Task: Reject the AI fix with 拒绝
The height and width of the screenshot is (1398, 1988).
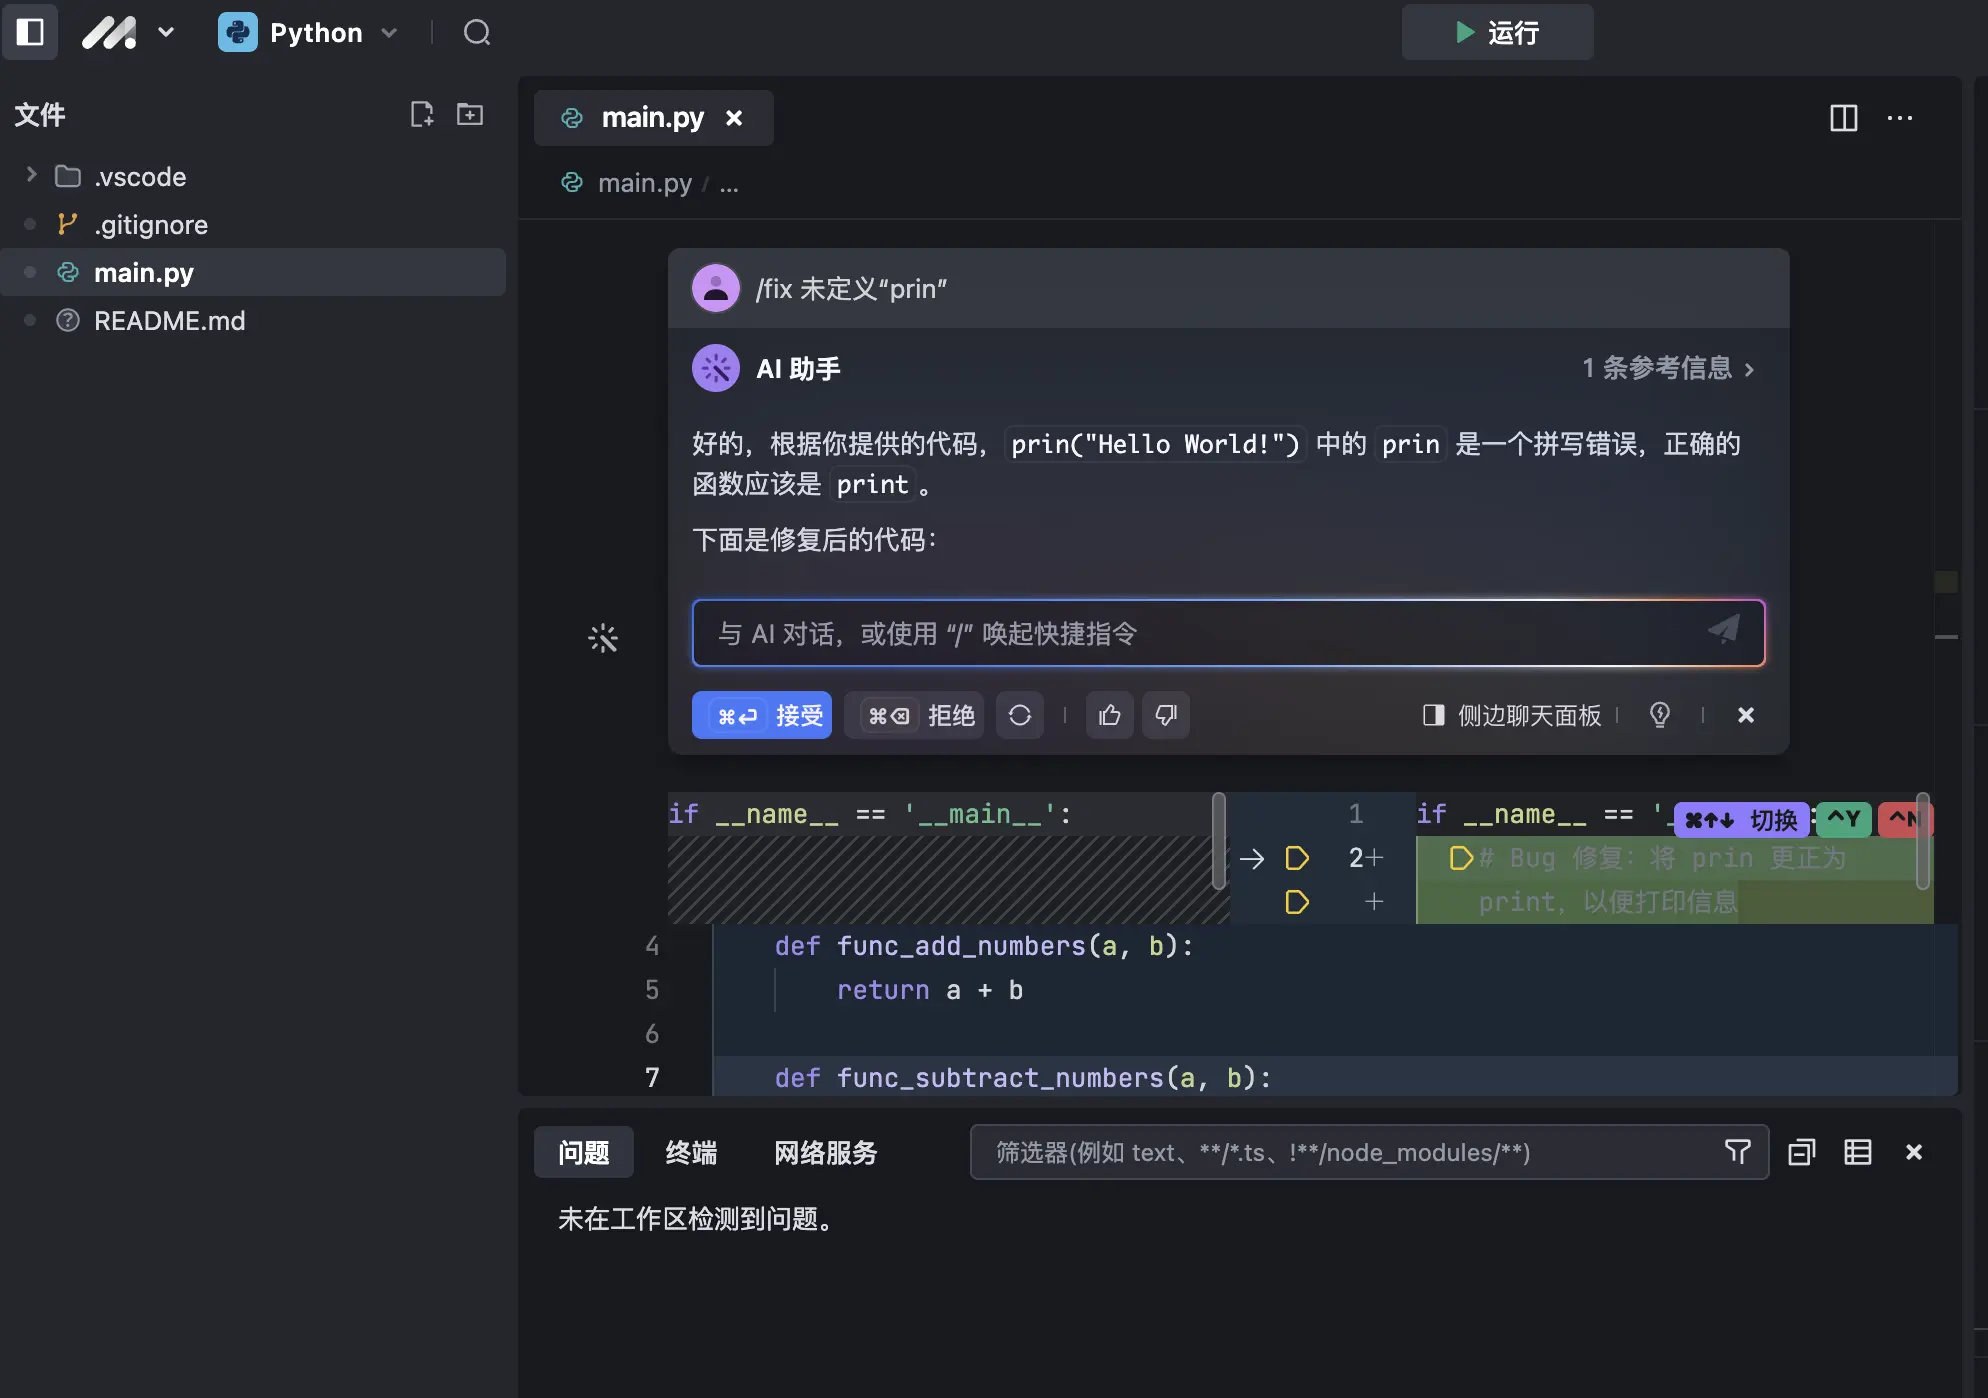Action: tap(914, 715)
